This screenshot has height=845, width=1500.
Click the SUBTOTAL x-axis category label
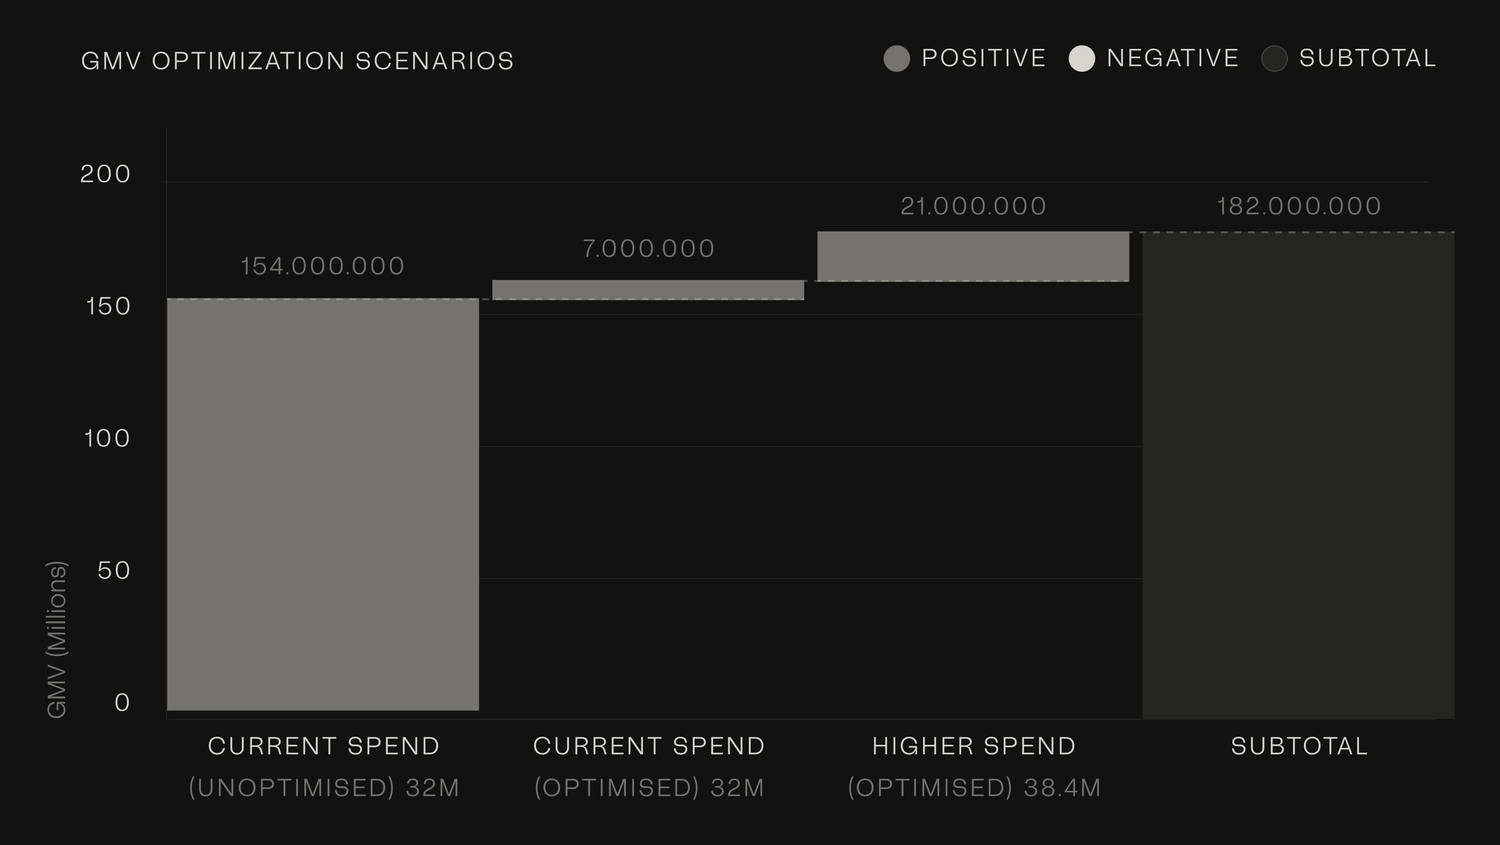pyautogui.click(x=1299, y=746)
